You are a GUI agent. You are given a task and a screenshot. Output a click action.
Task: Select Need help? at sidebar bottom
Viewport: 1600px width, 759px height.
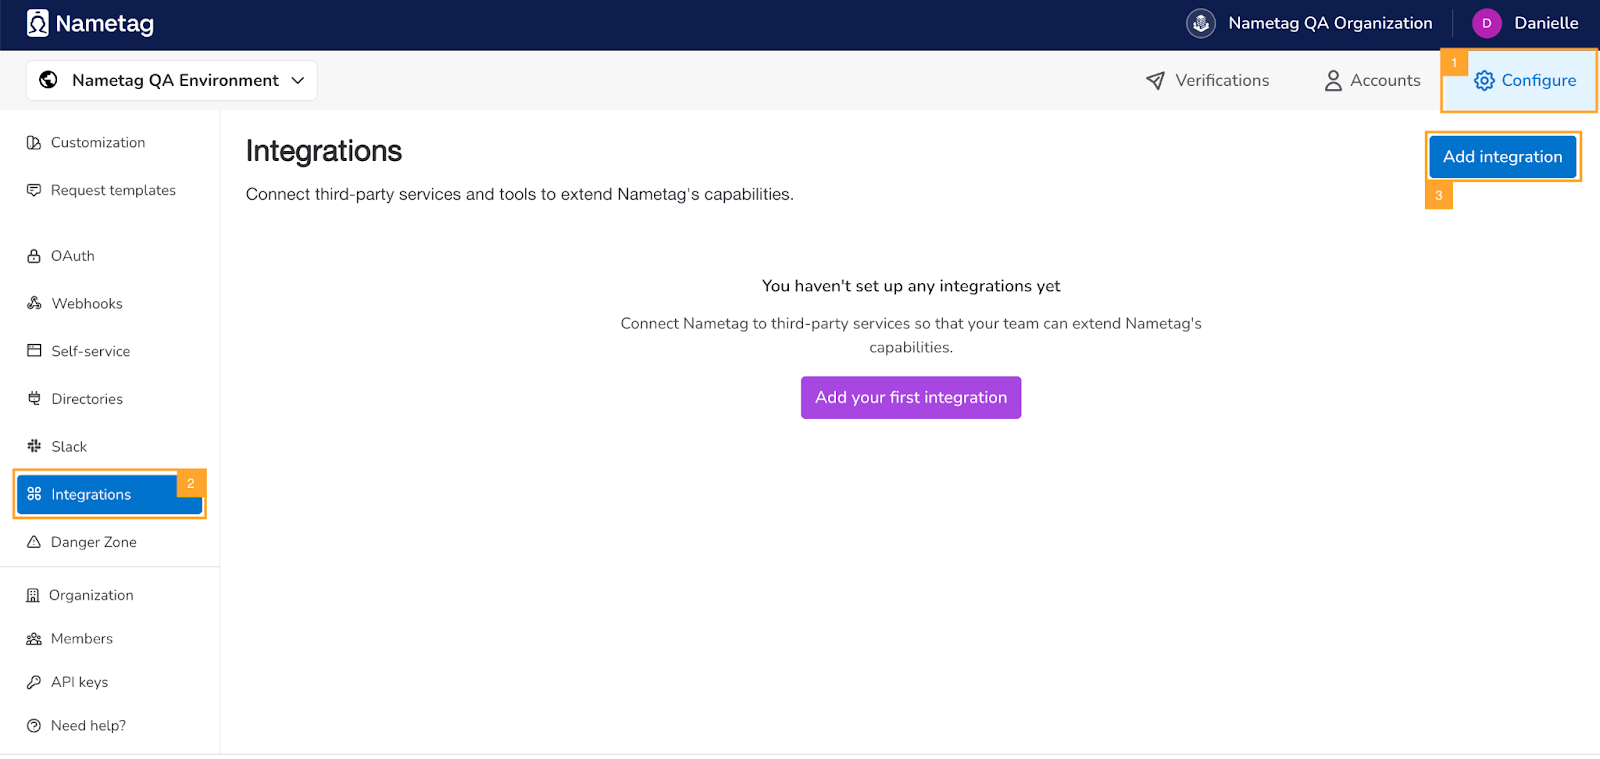88,725
